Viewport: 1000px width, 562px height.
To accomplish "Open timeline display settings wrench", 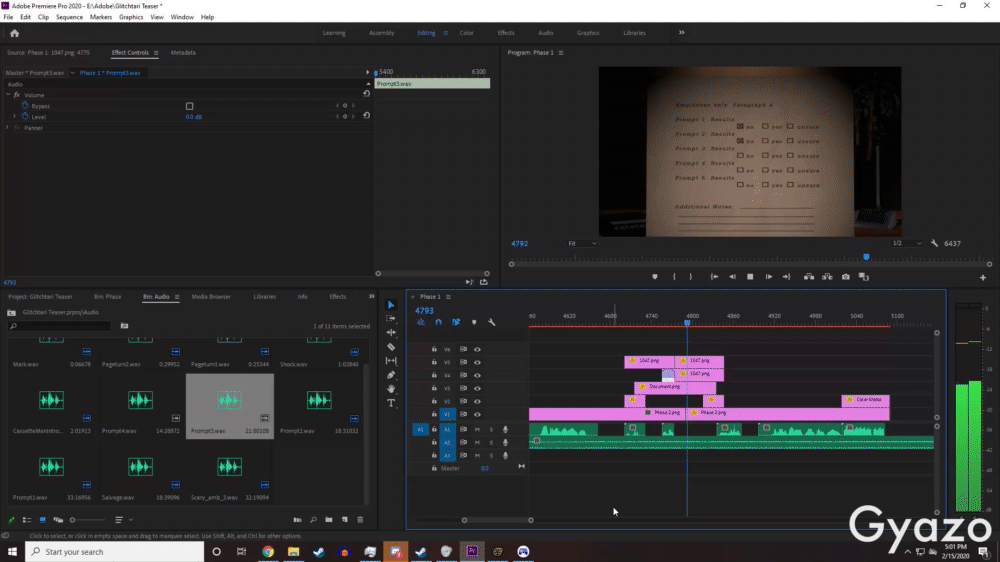I will coord(492,322).
